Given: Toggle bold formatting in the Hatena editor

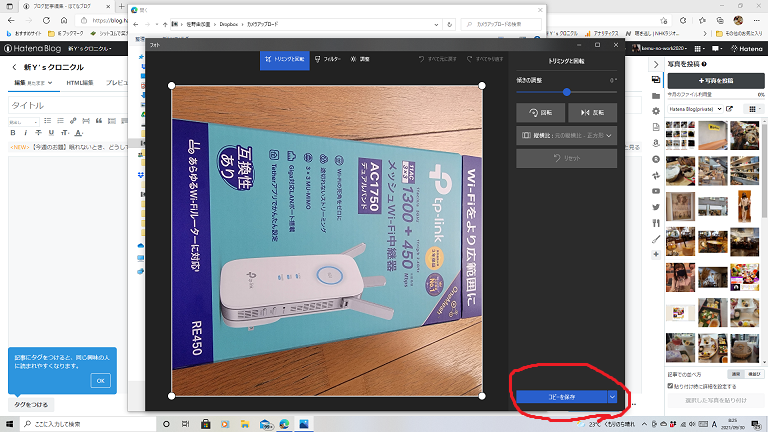Looking at the screenshot, I should 13,133.
